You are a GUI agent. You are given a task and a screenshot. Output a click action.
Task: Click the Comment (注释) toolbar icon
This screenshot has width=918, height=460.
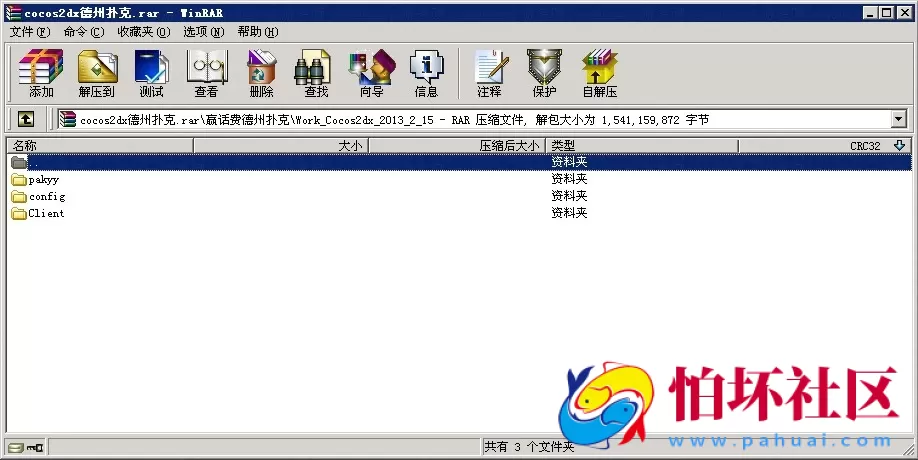(489, 73)
